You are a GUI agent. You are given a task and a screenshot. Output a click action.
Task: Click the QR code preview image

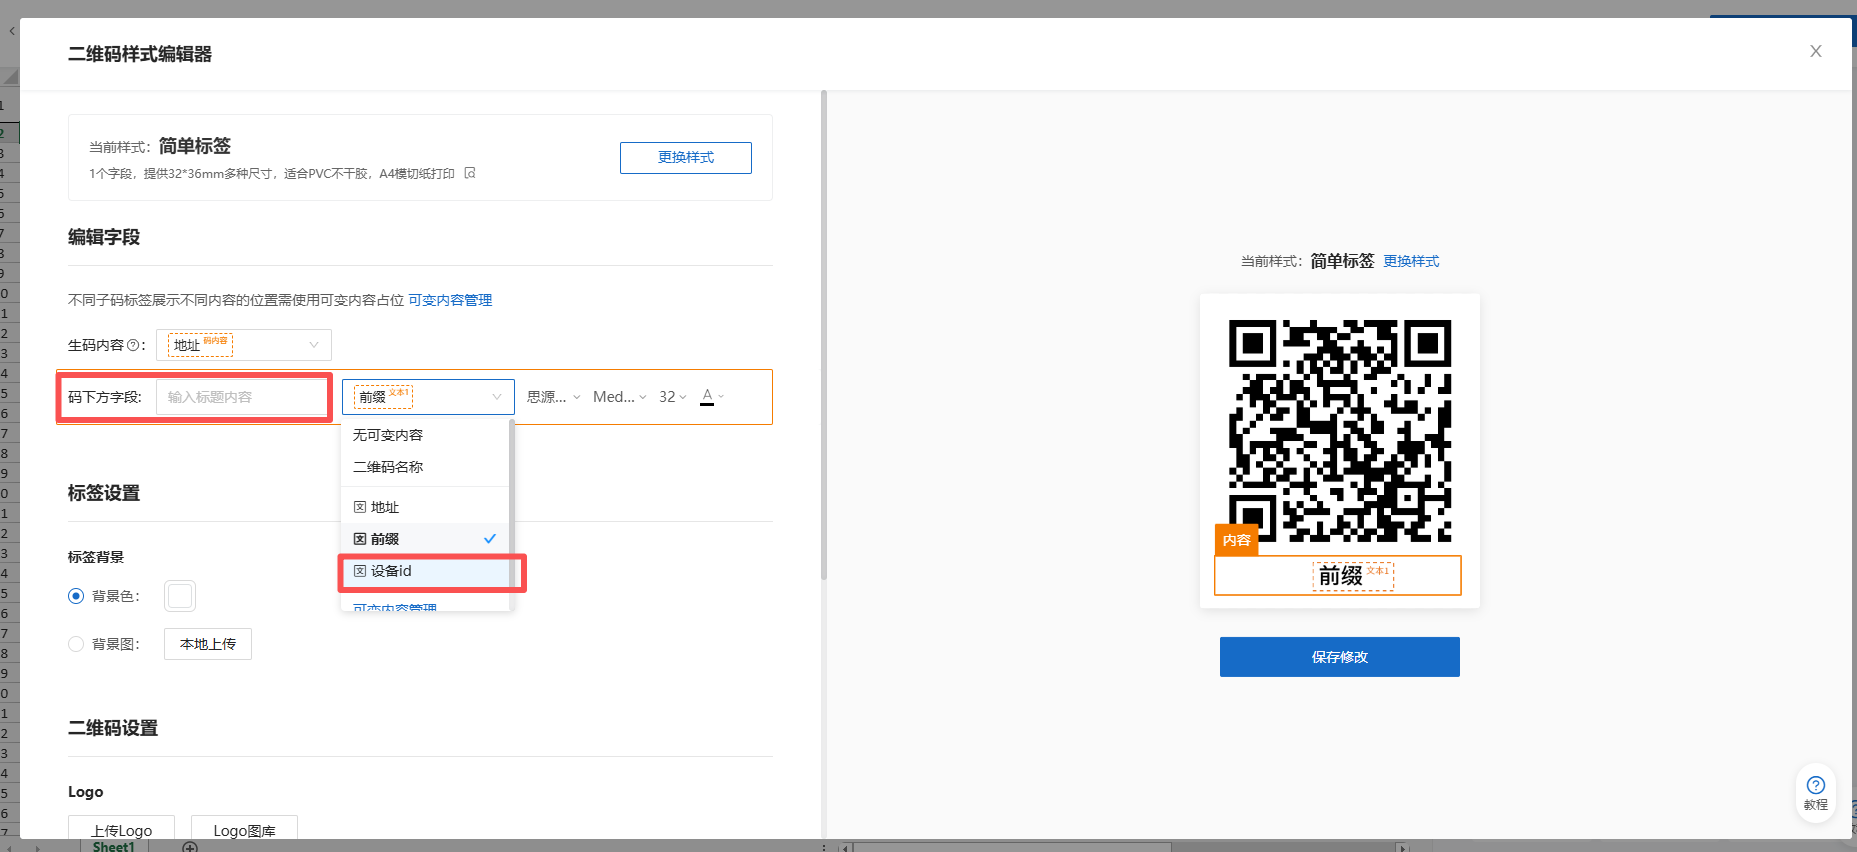[x=1340, y=432]
